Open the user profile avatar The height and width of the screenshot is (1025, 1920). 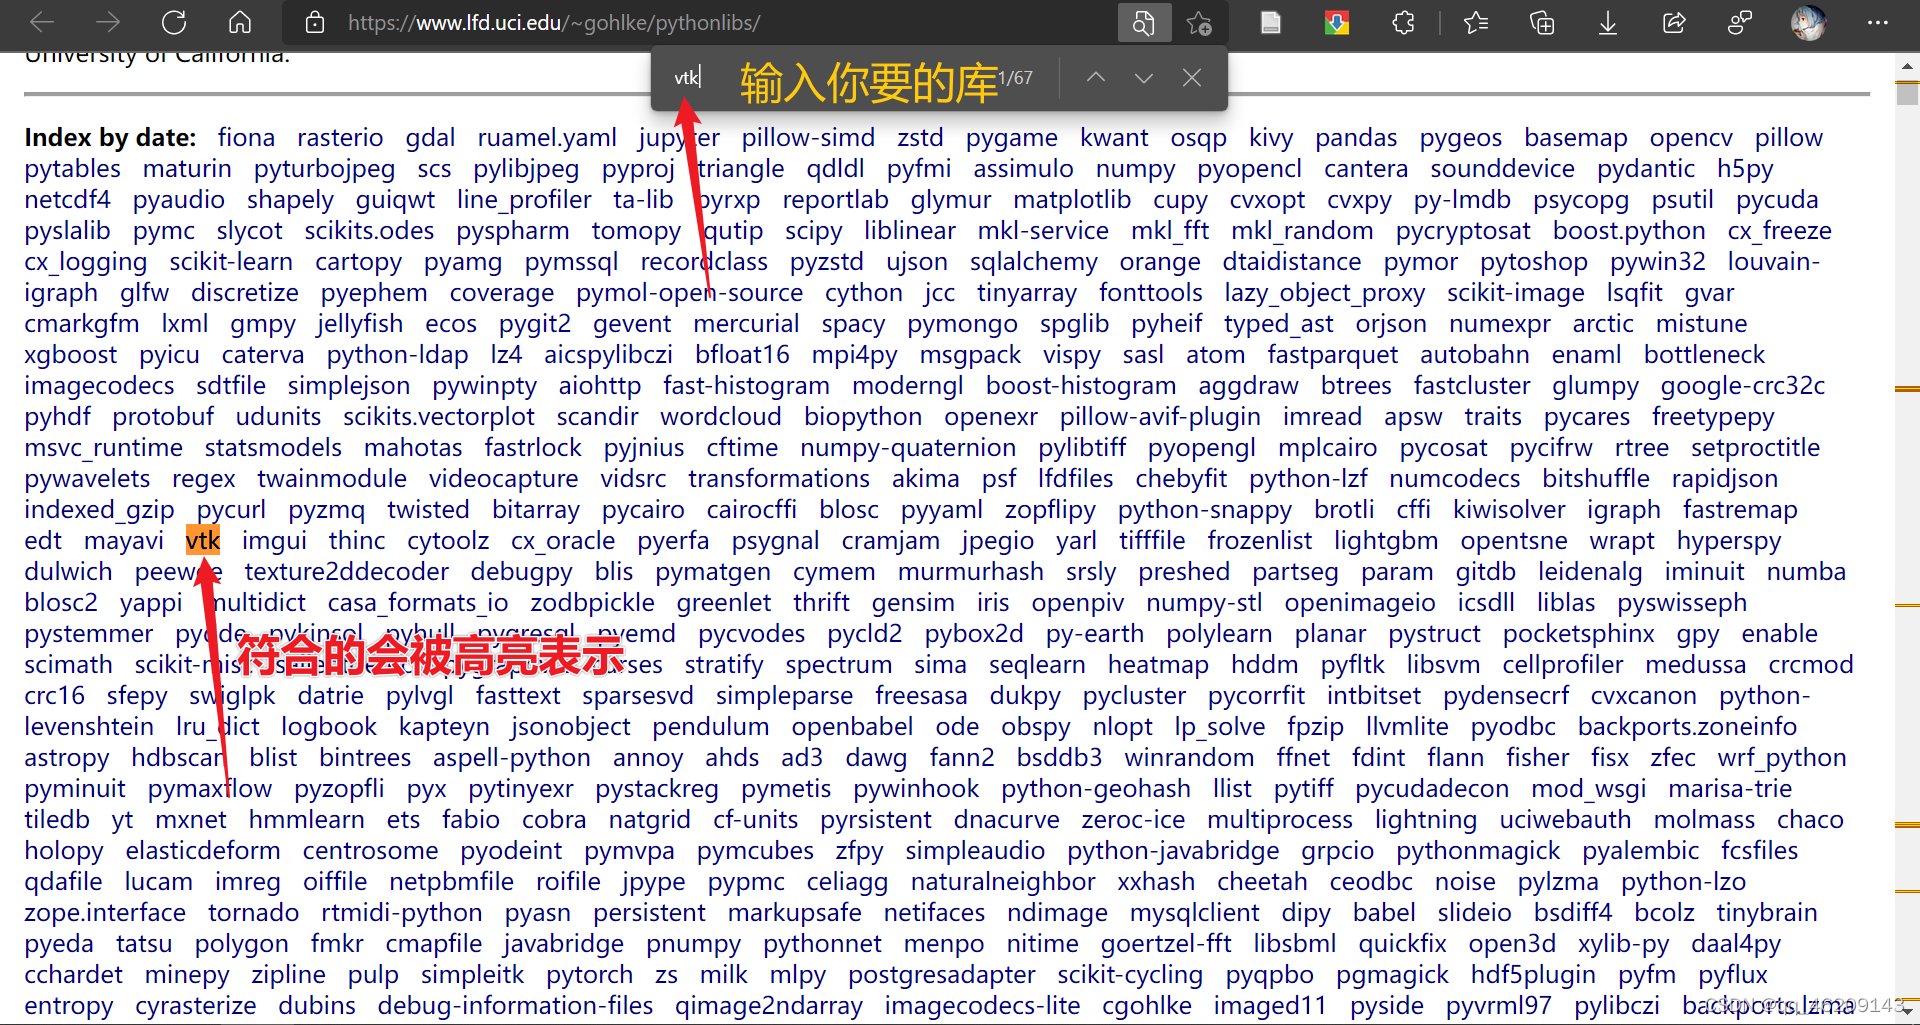tap(1808, 23)
